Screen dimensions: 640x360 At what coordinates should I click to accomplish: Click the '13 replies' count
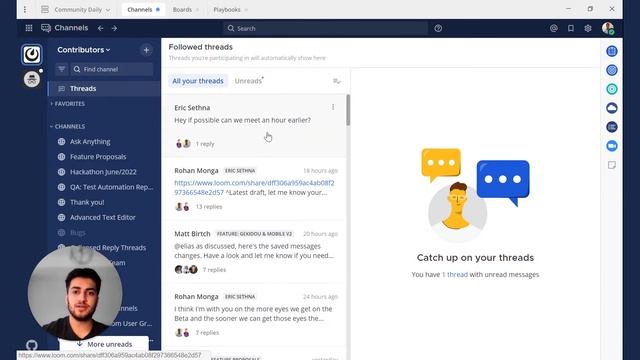click(209, 207)
